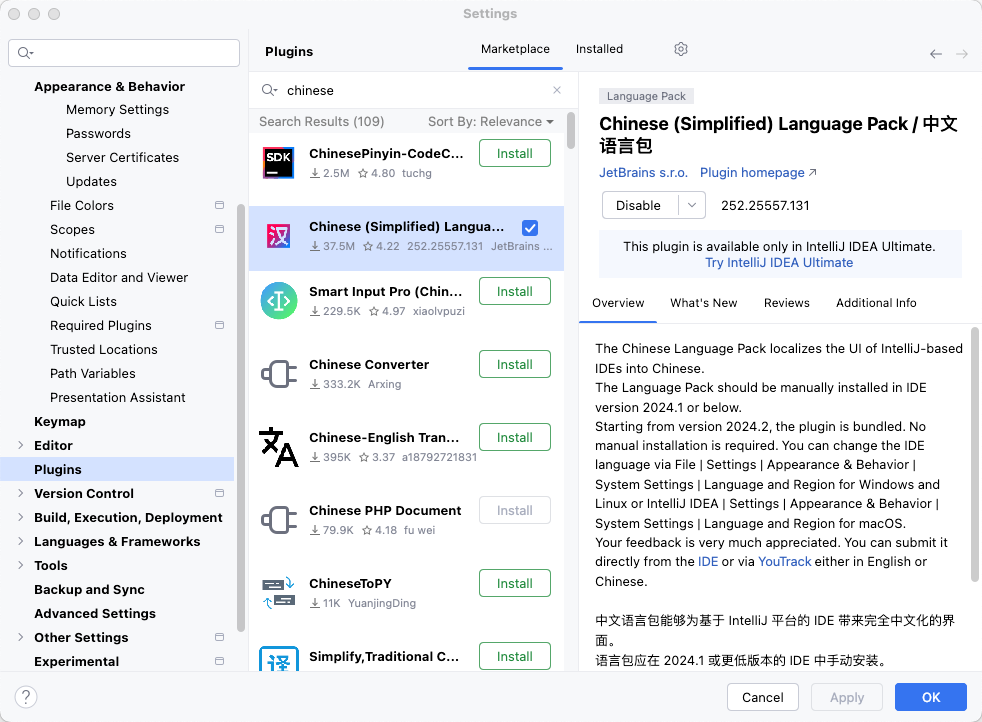The height and width of the screenshot is (722, 982).
Task: Open the IDE feedback link in description
Action: tap(708, 562)
